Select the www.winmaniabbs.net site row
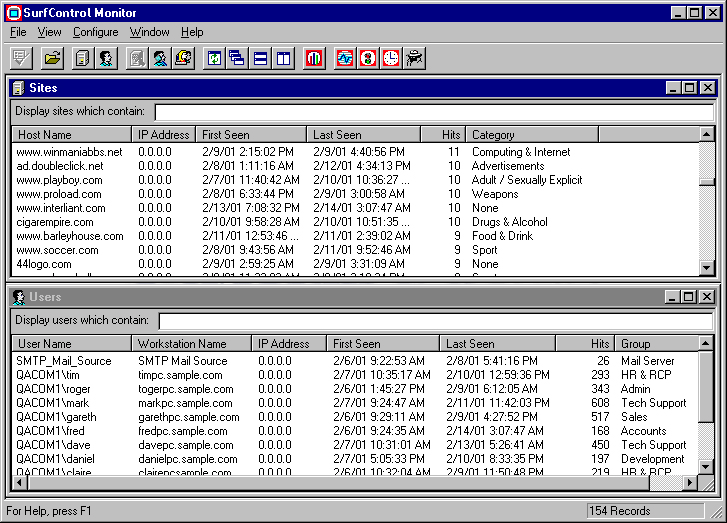 (355, 152)
